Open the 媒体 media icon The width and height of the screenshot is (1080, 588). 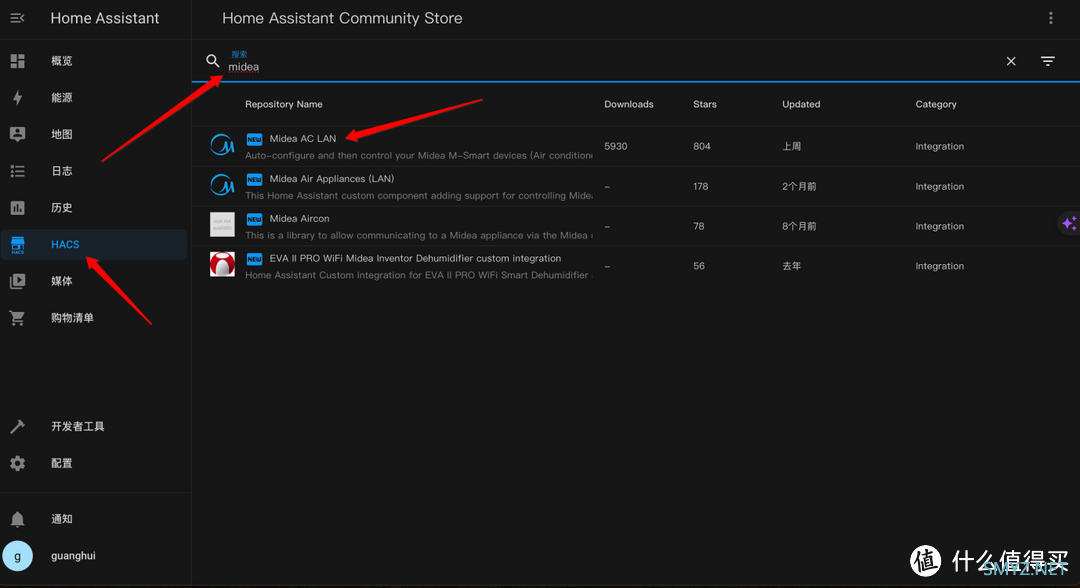pyautogui.click(x=17, y=281)
